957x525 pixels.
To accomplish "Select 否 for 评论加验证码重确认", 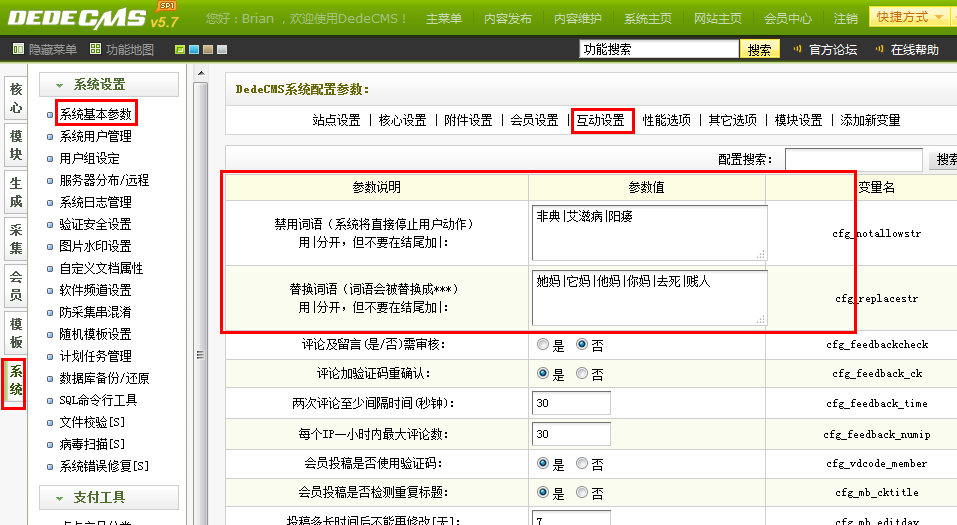I will click(582, 373).
